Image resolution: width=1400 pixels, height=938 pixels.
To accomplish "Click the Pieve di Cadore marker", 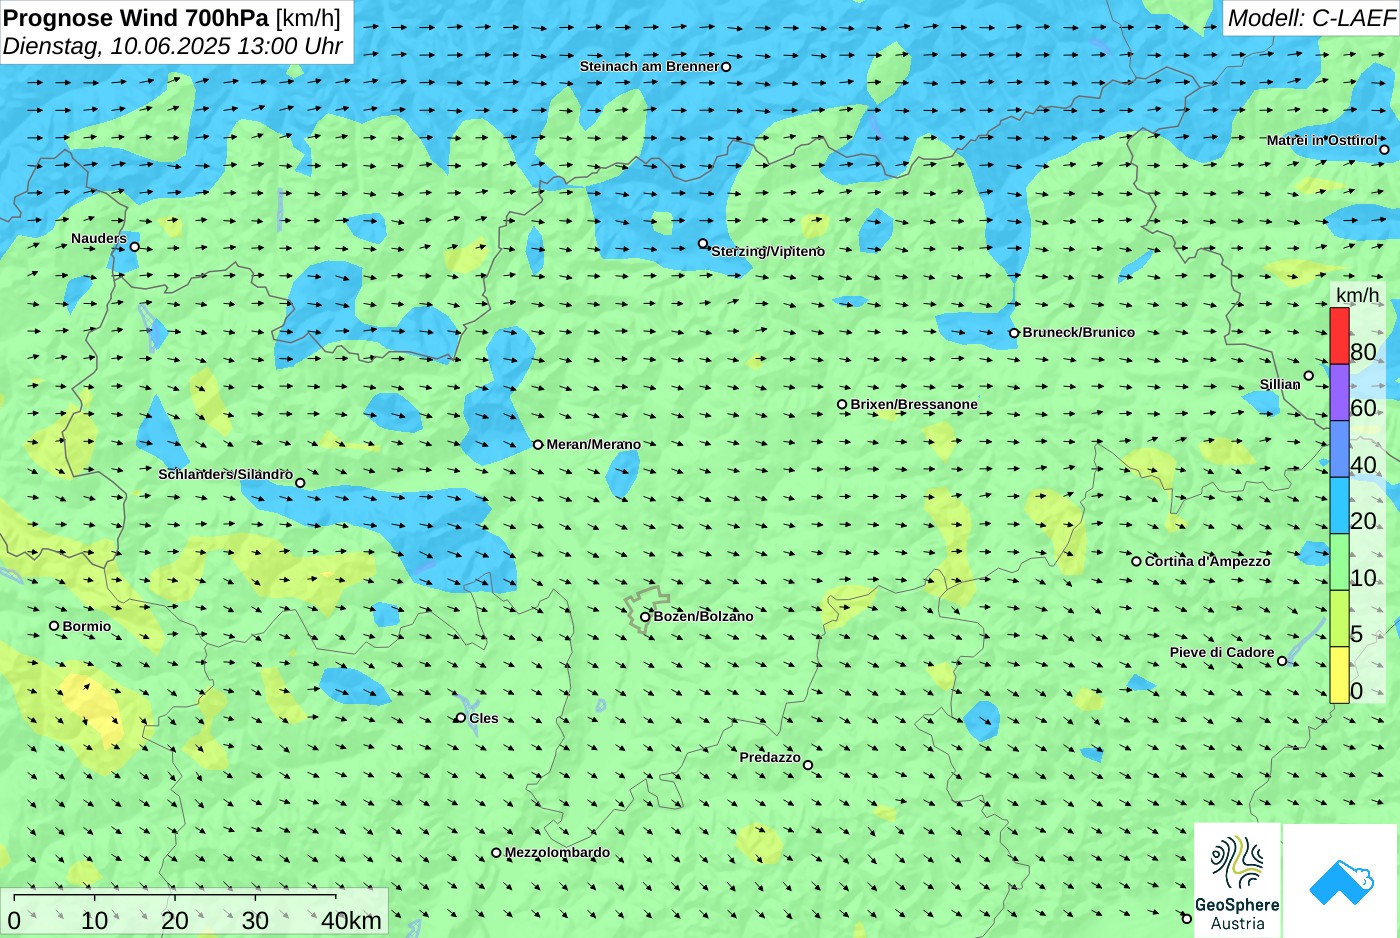I will tap(1282, 661).
